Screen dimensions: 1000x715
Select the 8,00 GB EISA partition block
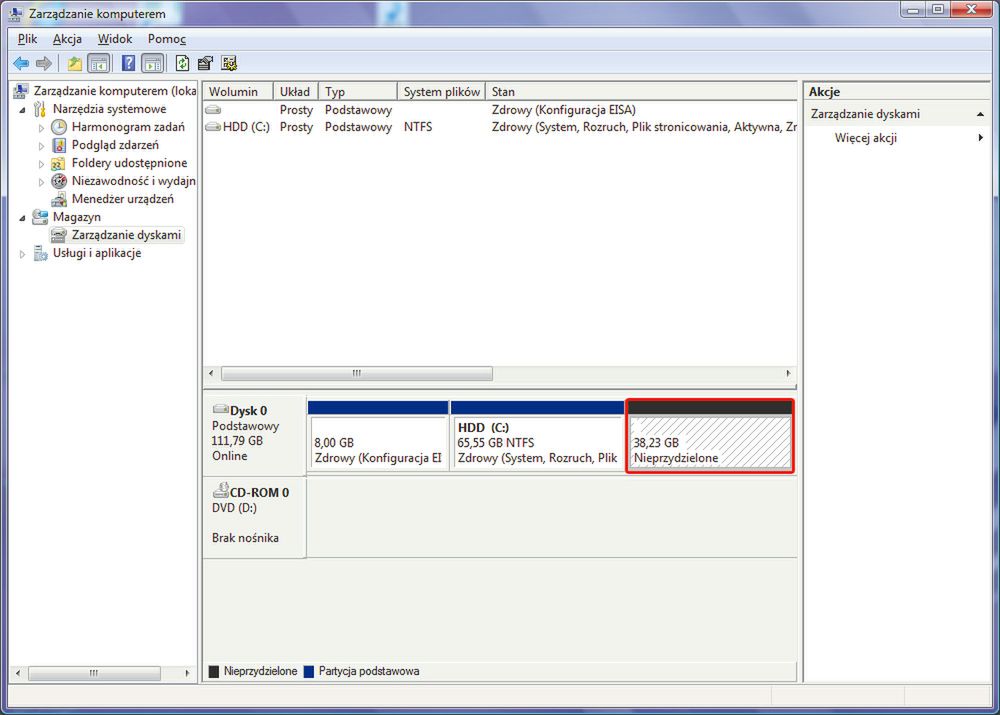tap(378, 436)
